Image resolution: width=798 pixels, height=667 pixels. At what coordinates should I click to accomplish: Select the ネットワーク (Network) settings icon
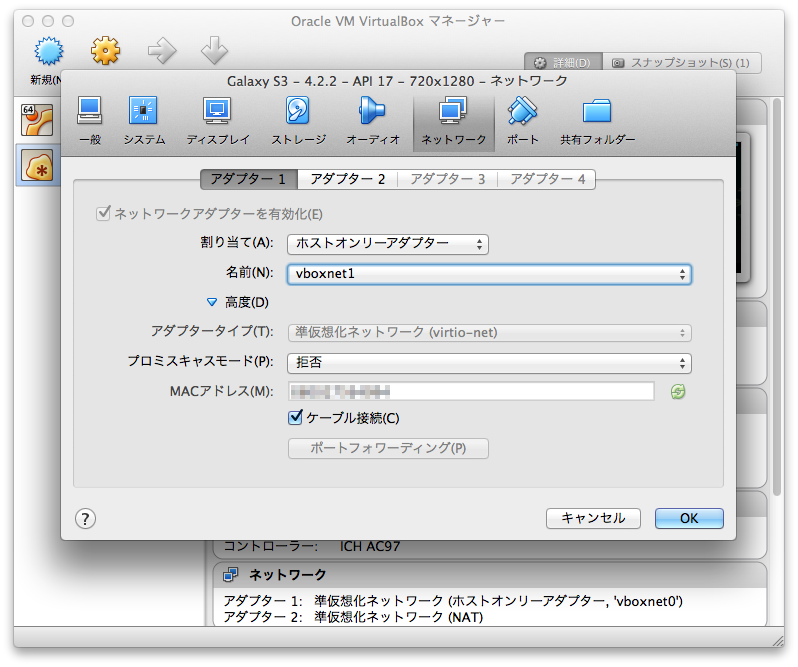tap(453, 122)
